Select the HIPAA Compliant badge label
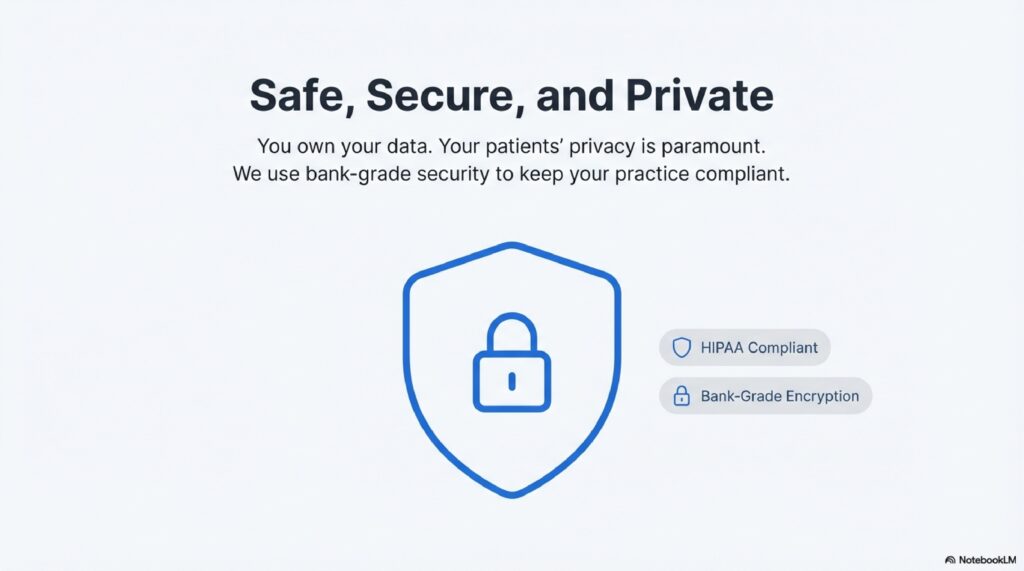The image size is (1024, 571). (x=759, y=348)
